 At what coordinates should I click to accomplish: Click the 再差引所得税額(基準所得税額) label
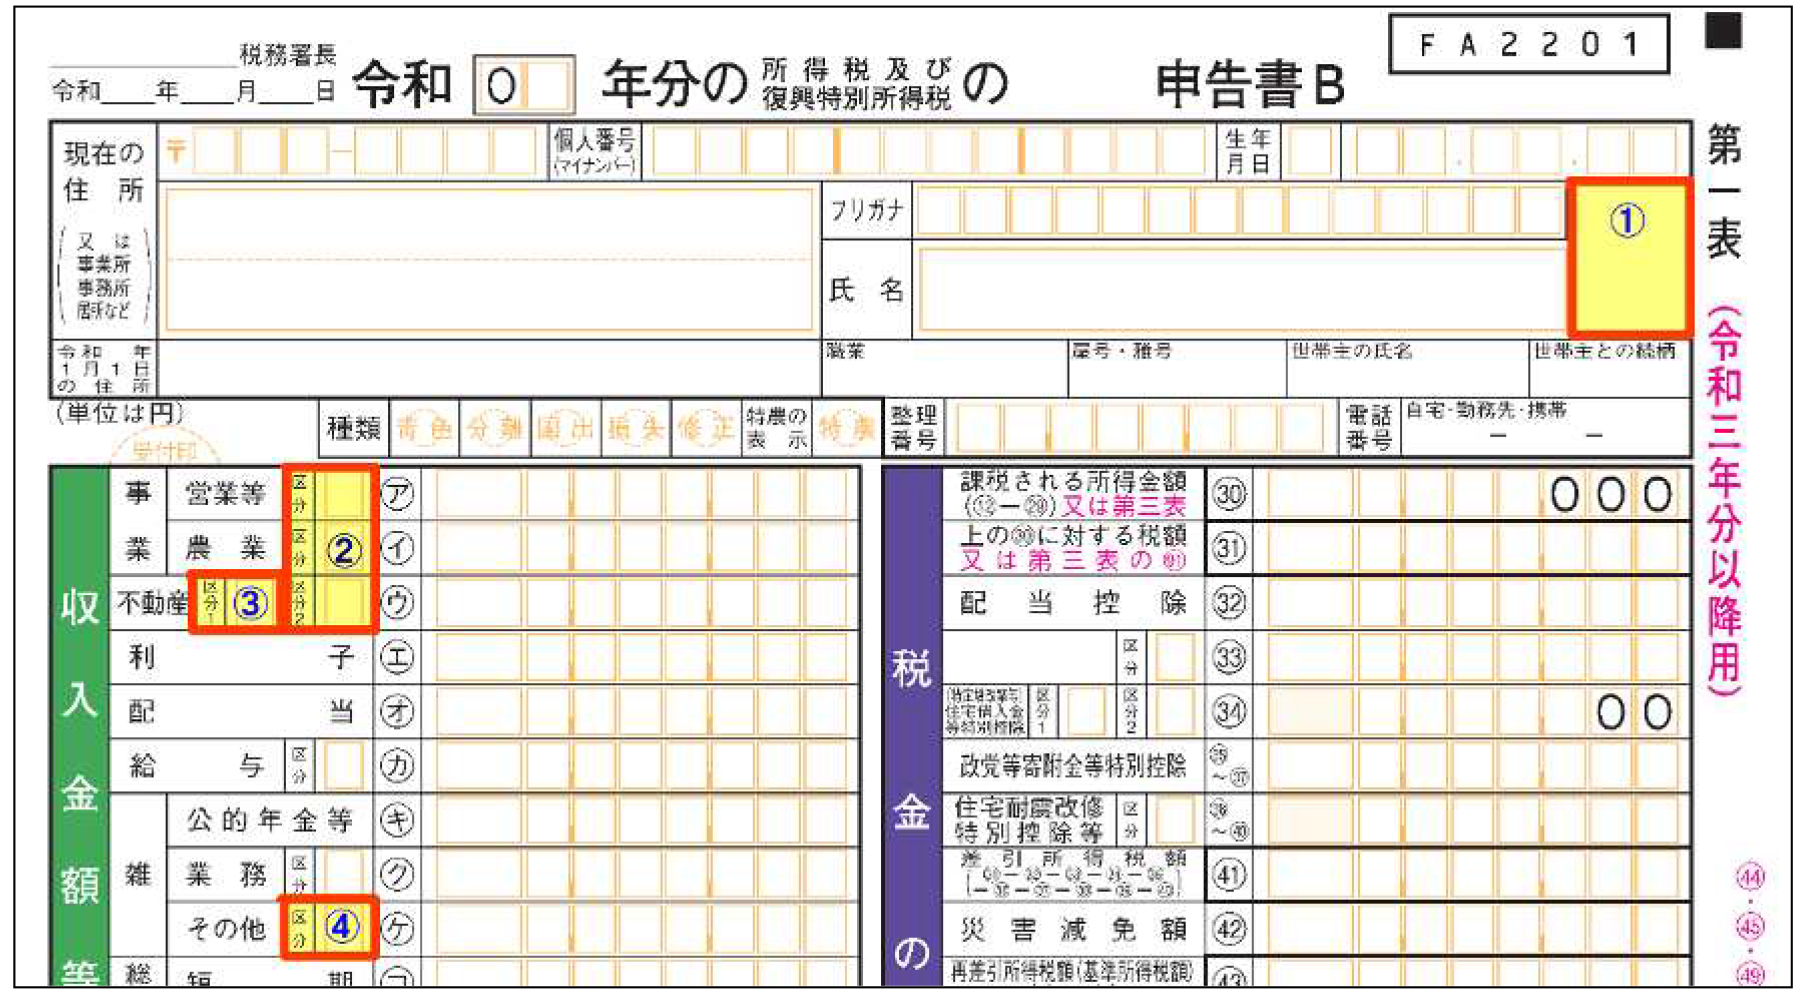[1071, 972]
